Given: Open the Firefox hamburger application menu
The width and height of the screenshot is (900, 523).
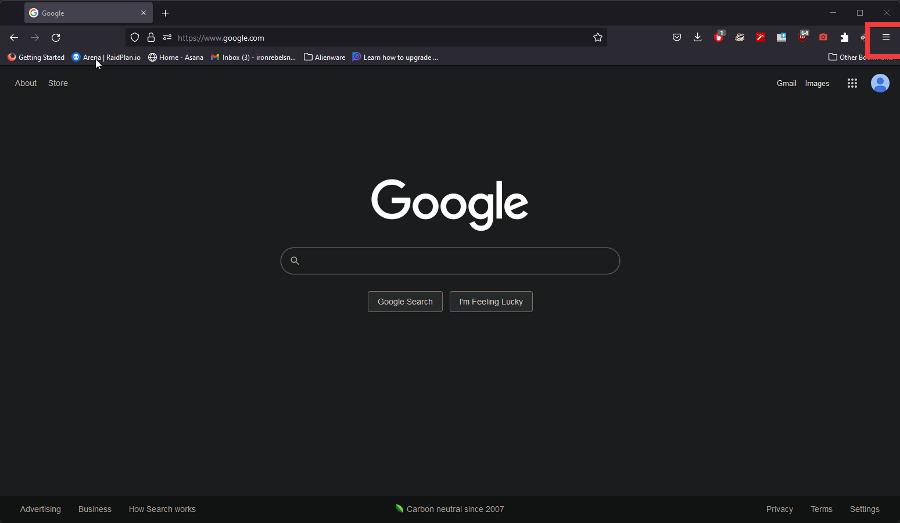Looking at the screenshot, I should tap(886, 37).
